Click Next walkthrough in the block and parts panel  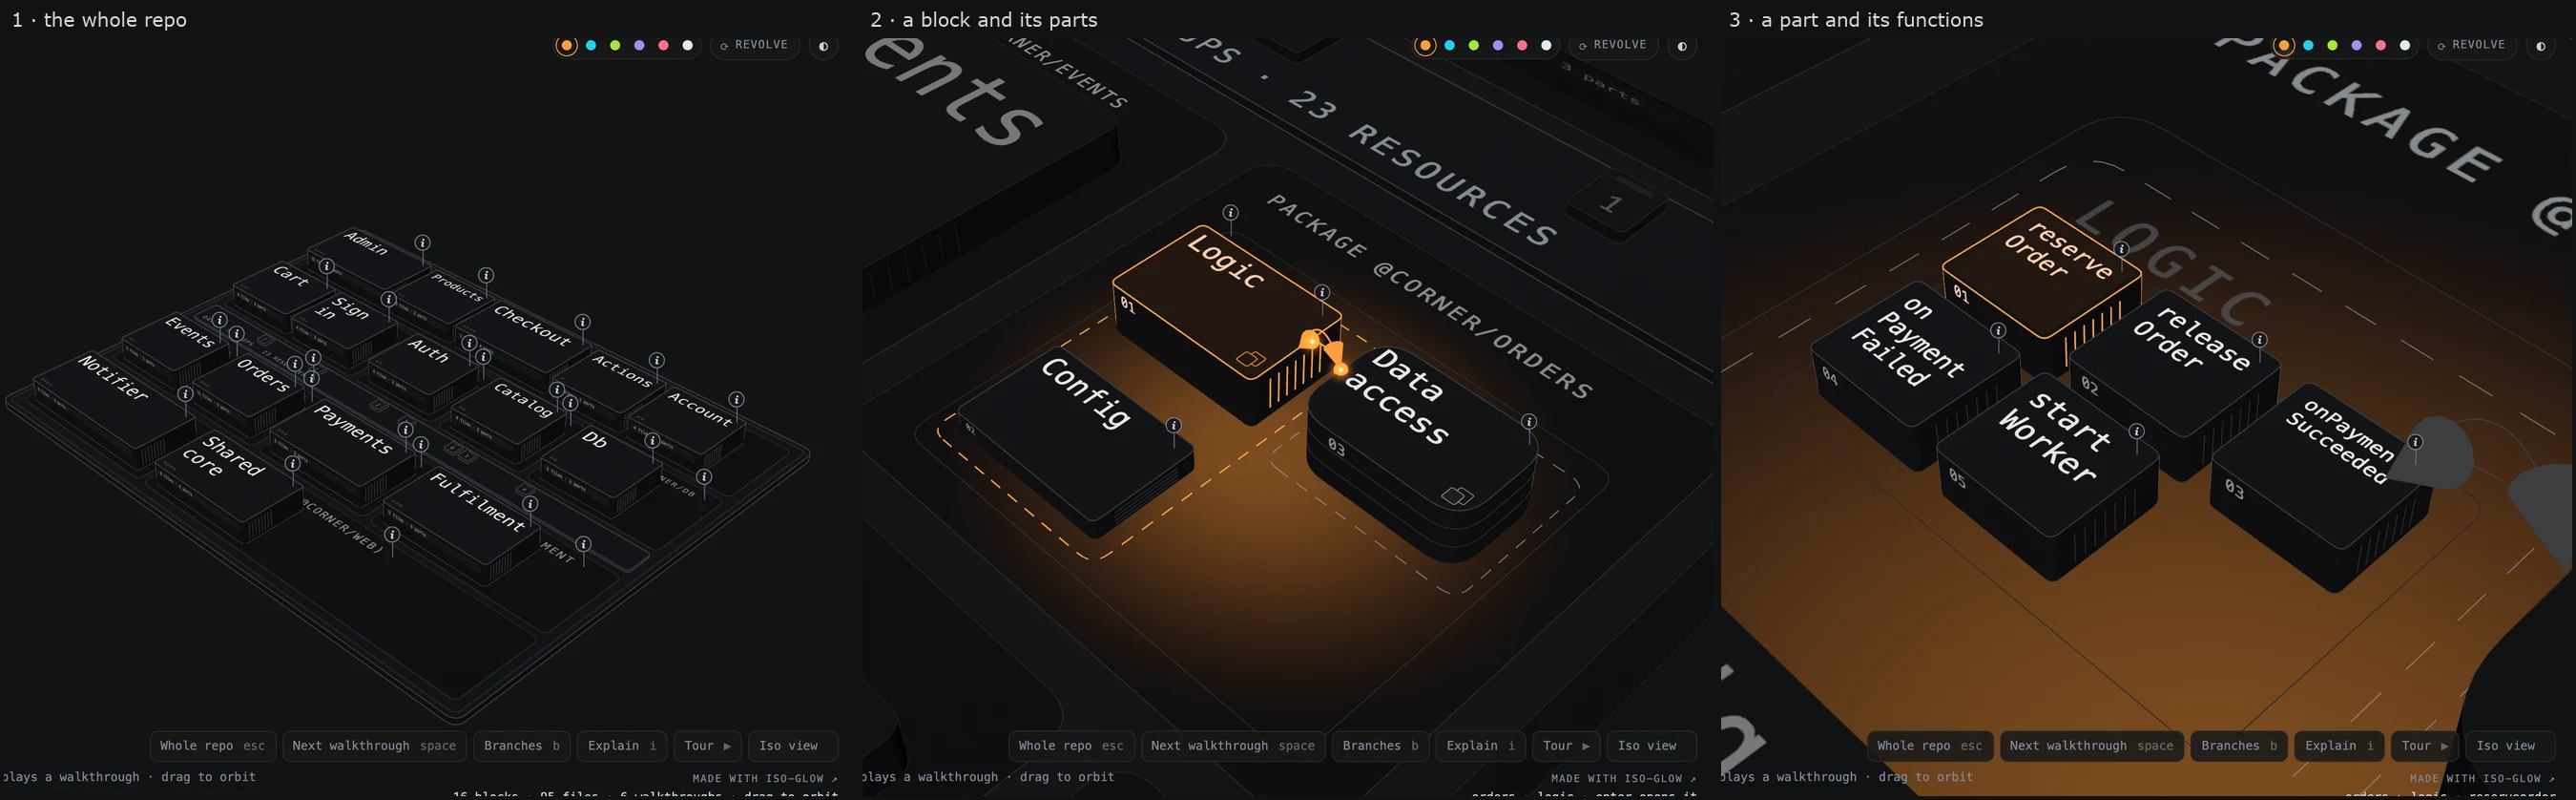coord(1233,746)
